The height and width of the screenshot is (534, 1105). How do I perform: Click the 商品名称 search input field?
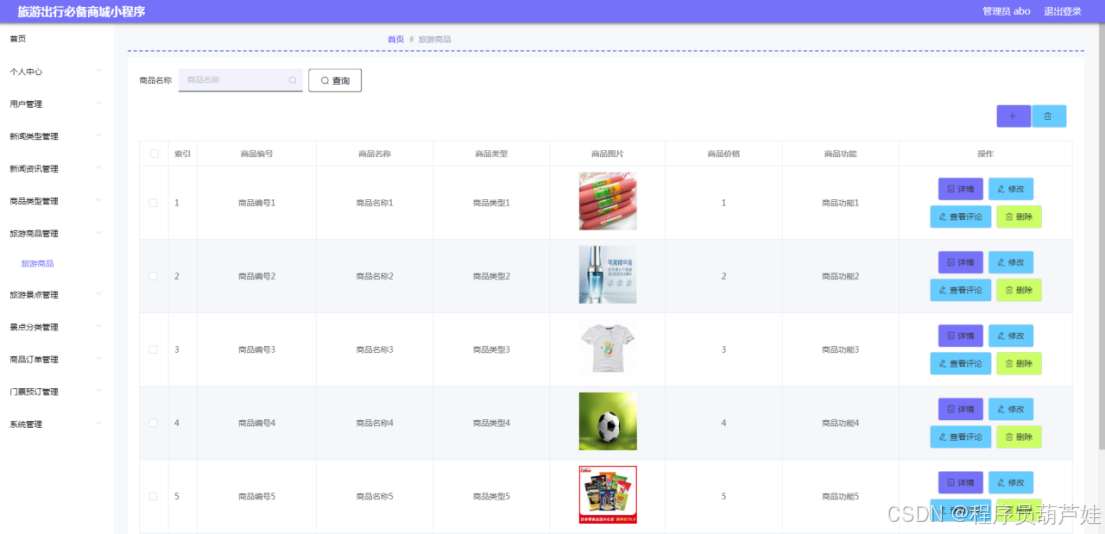[240, 80]
